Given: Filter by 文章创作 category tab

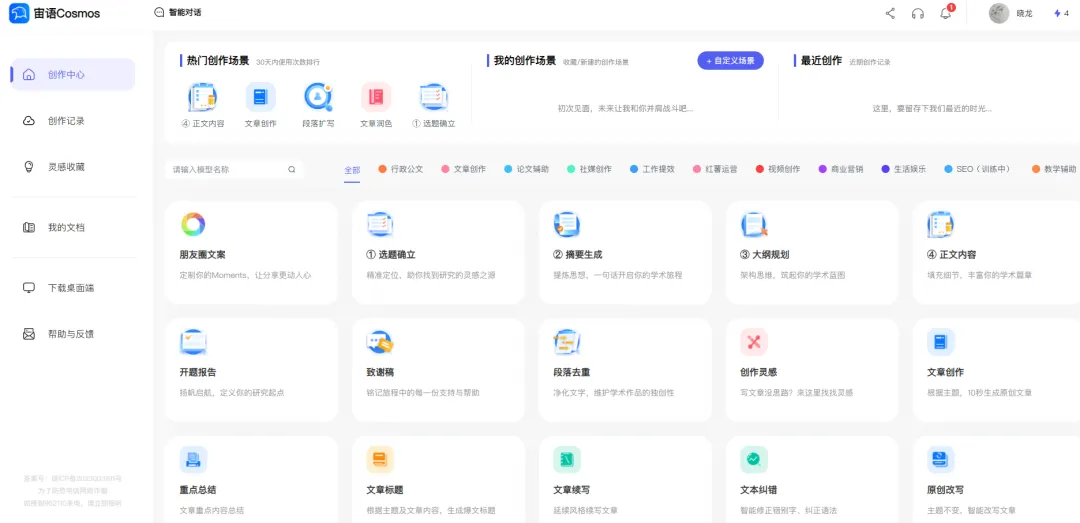Looking at the screenshot, I should pyautogui.click(x=464, y=169).
